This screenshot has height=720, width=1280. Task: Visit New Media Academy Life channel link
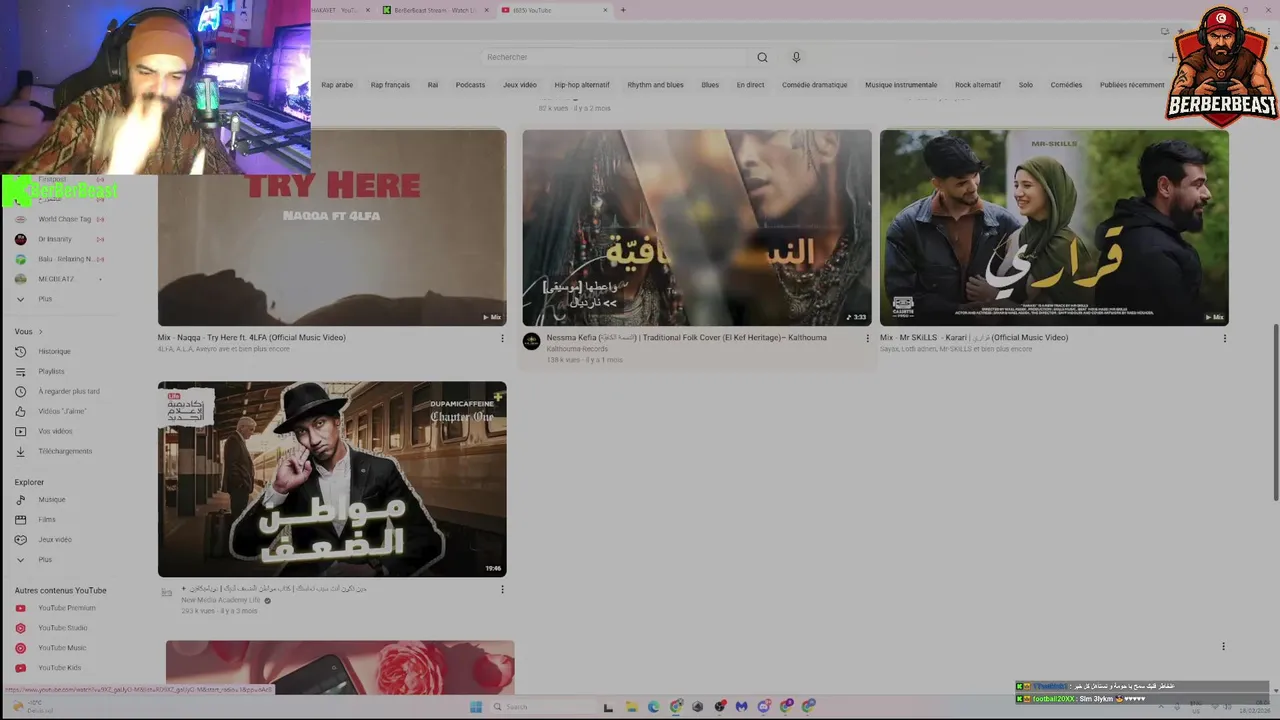[221, 600]
